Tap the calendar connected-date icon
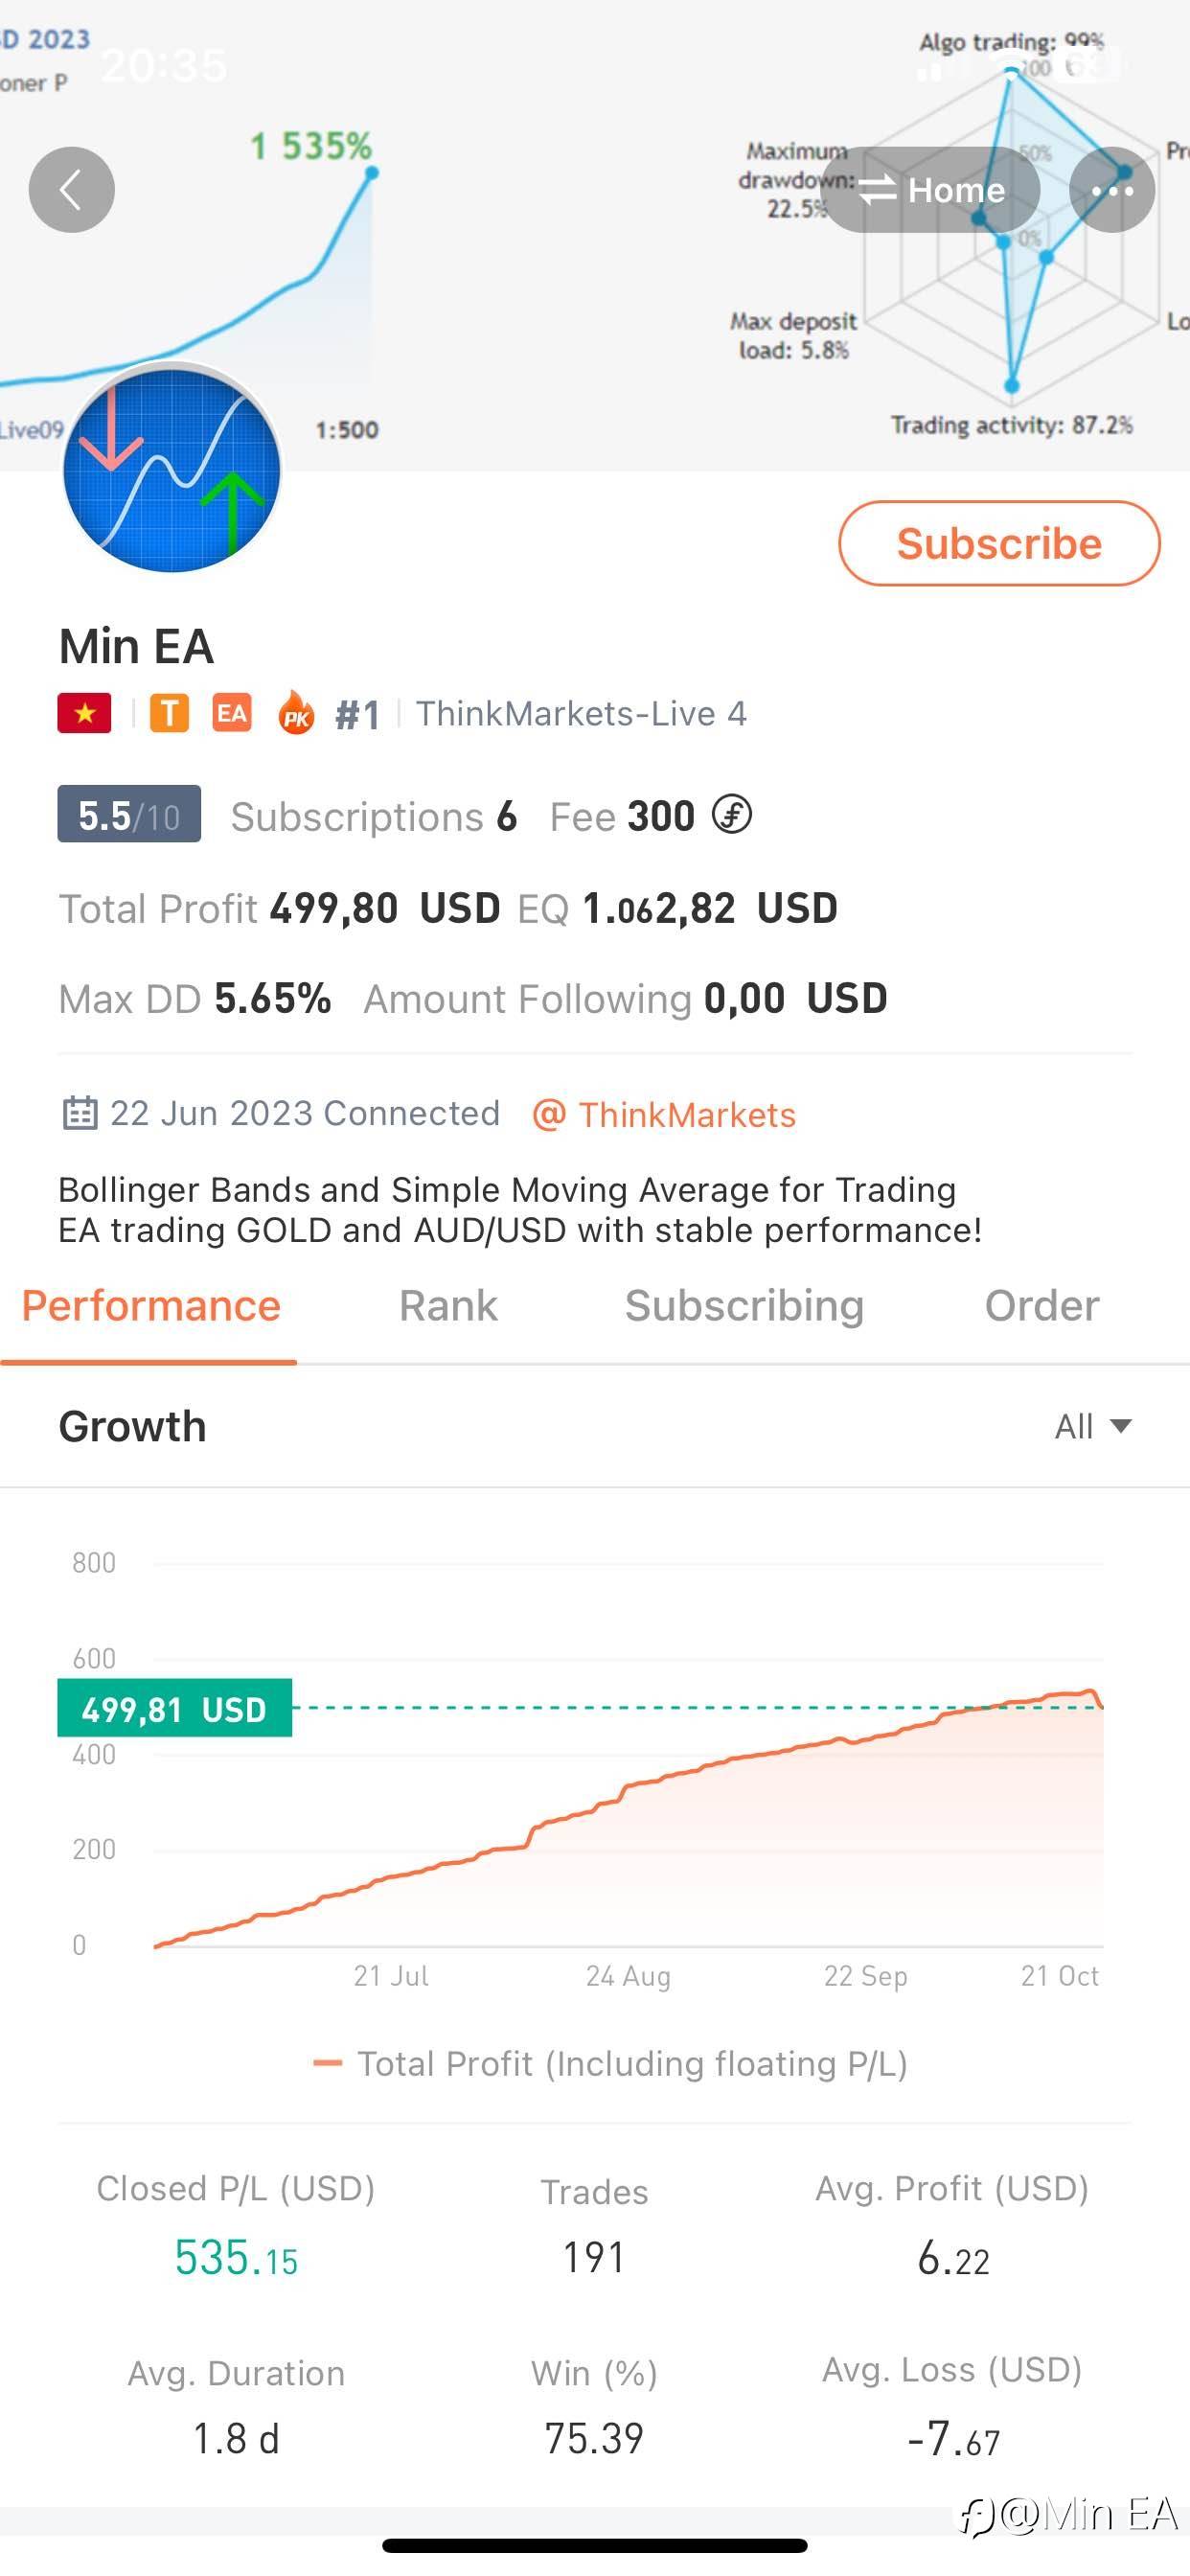 80,1113
